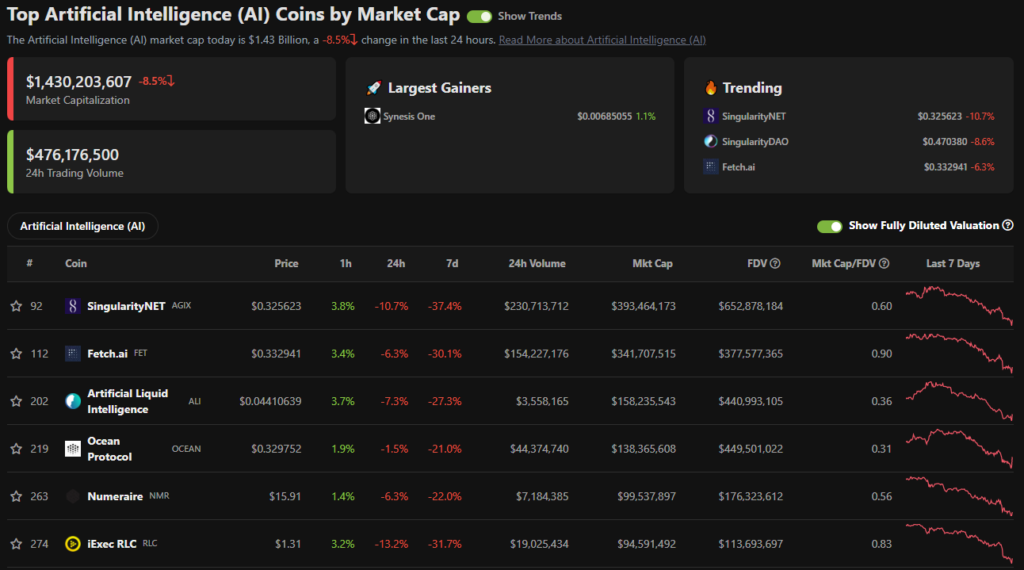
Task: Click Synesis One logo in Largest Gainers
Action: (x=372, y=116)
